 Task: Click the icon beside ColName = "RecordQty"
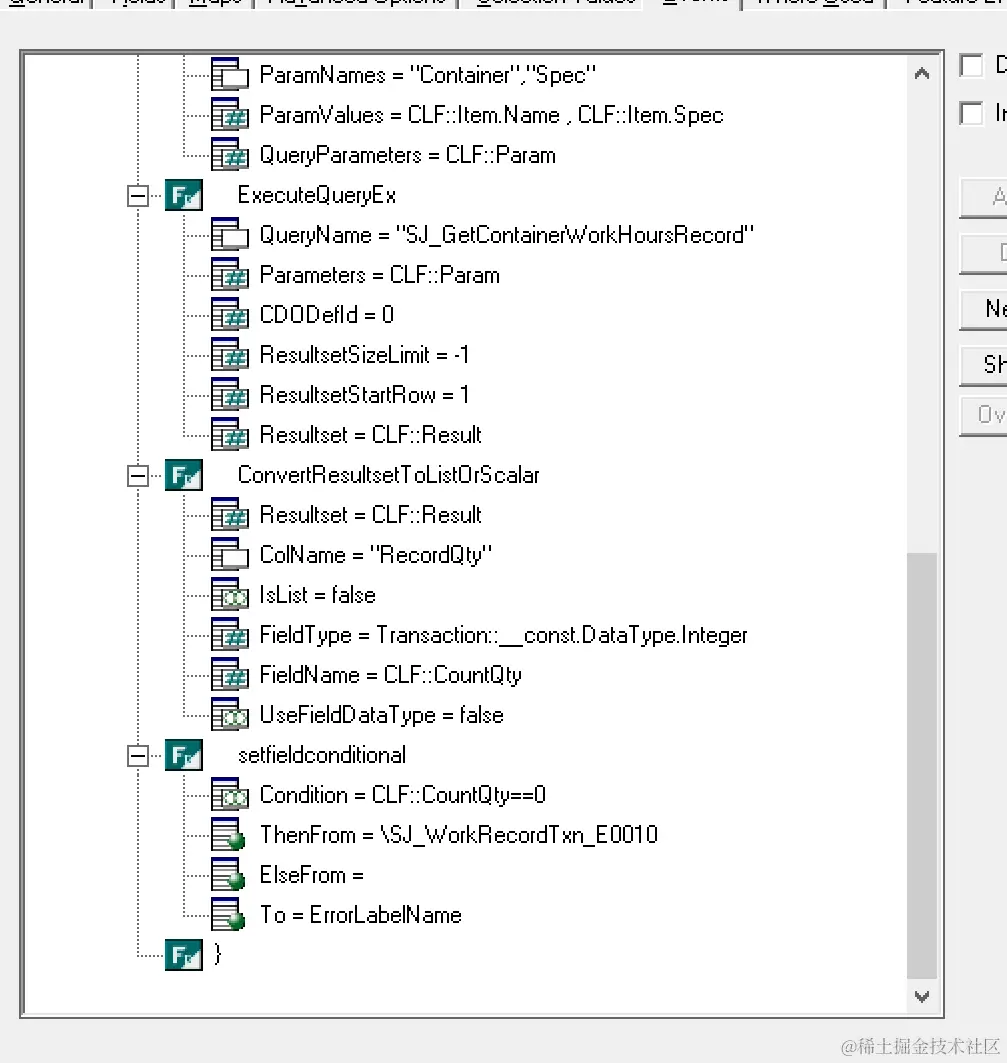point(229,555)
